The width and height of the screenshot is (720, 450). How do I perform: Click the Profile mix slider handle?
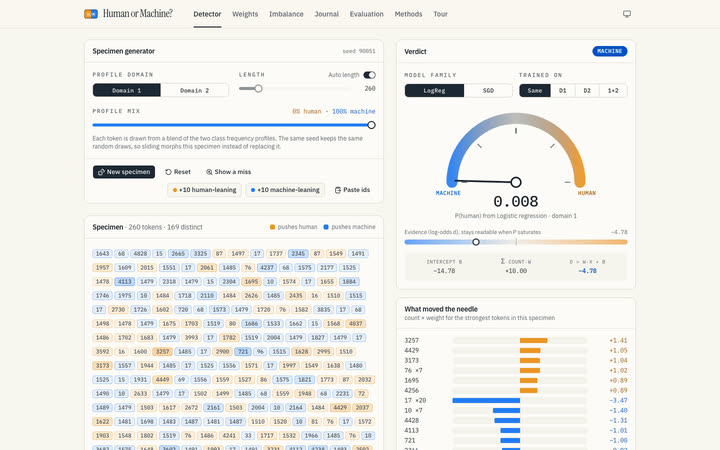click(371, 125)
